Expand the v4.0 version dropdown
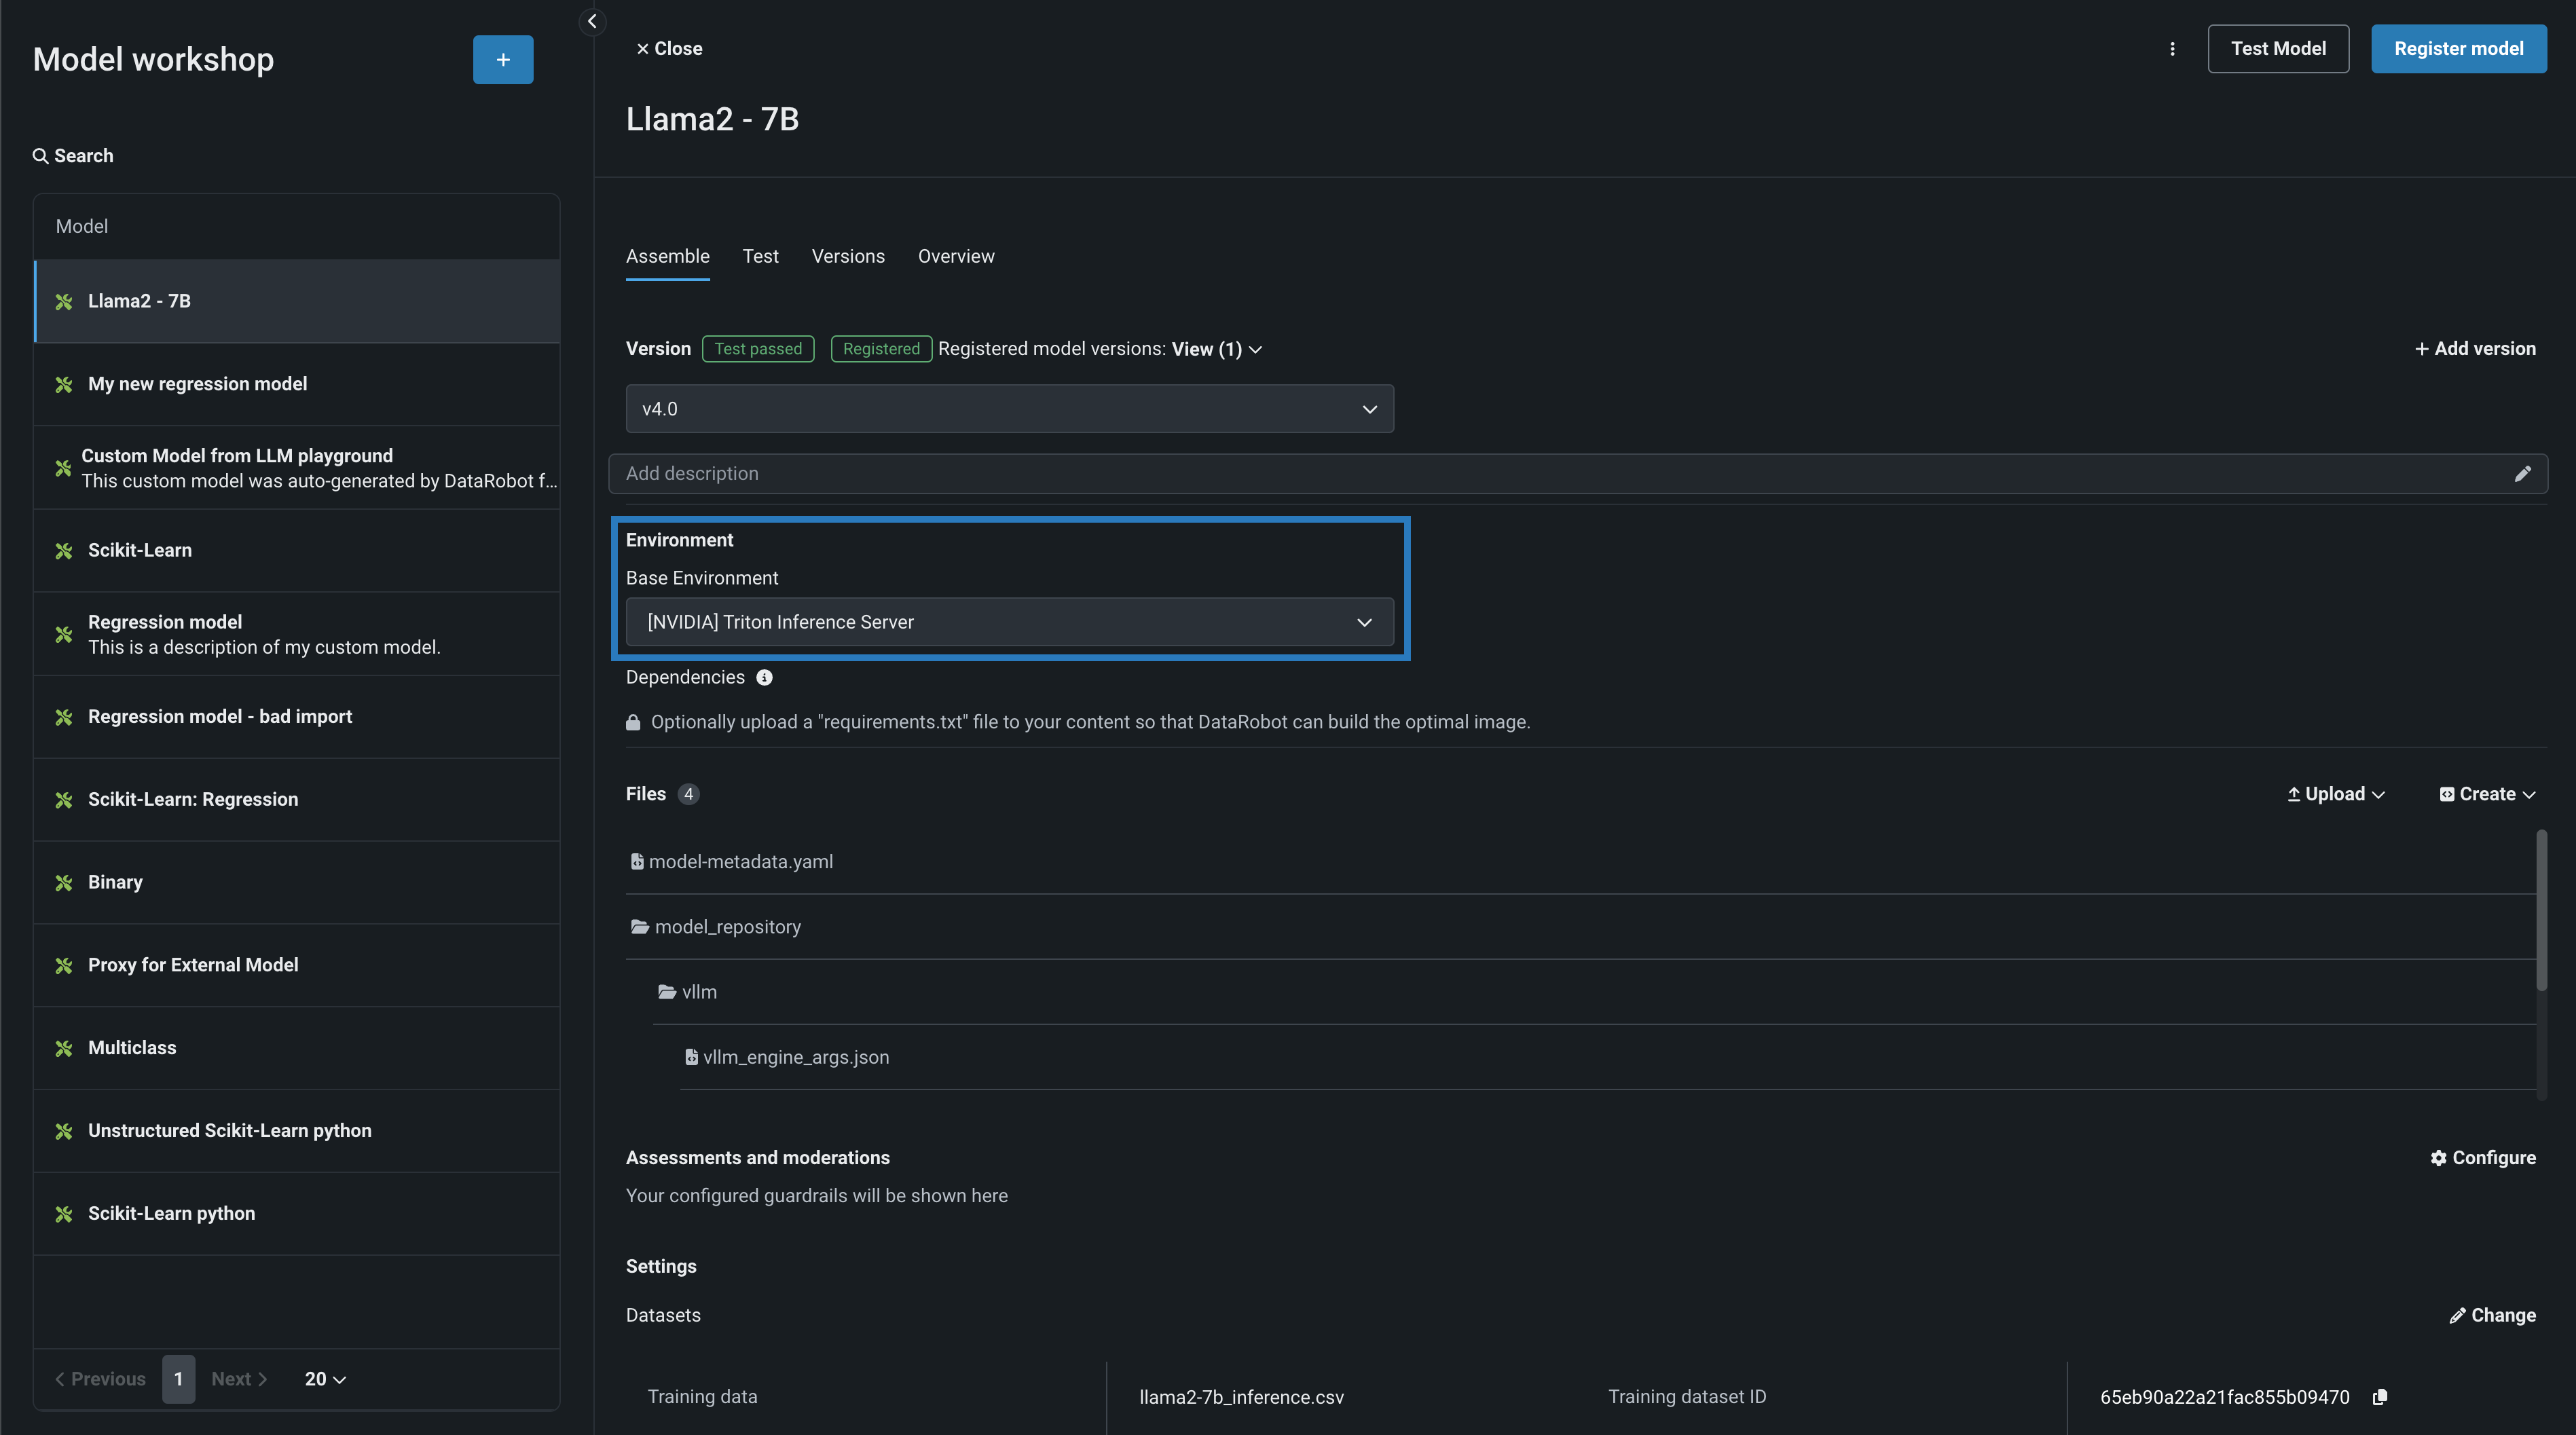The width and height of the screenshot is (2576, 1435). click(x=1009, y=409)
